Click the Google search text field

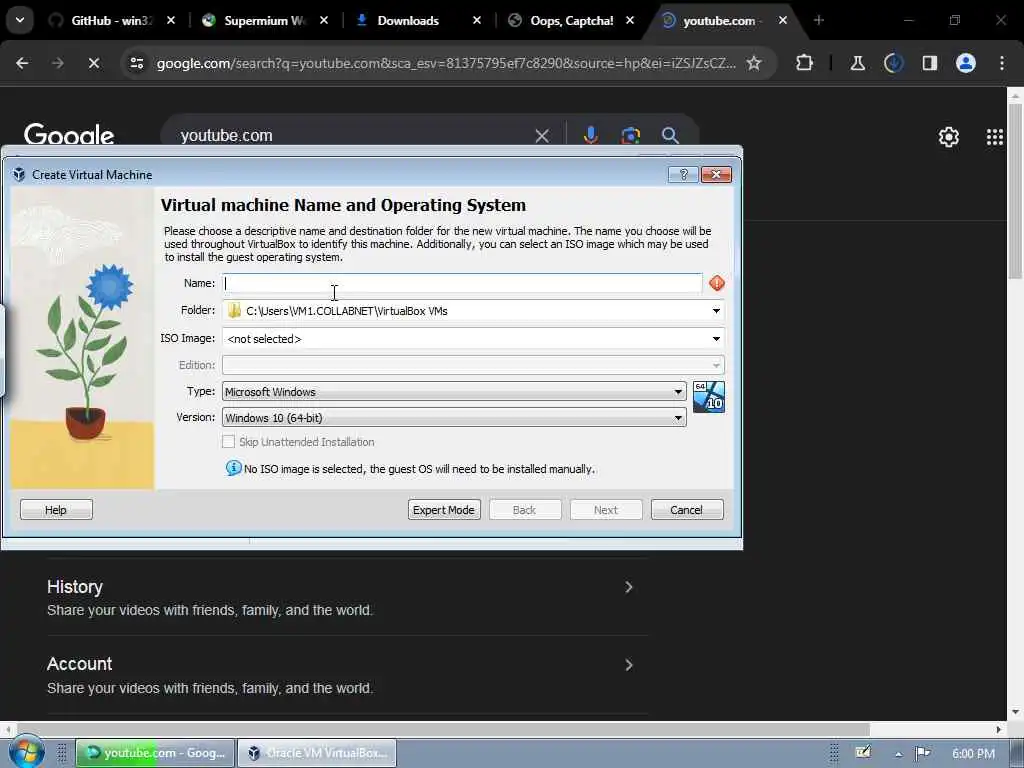tap(353, 135)
